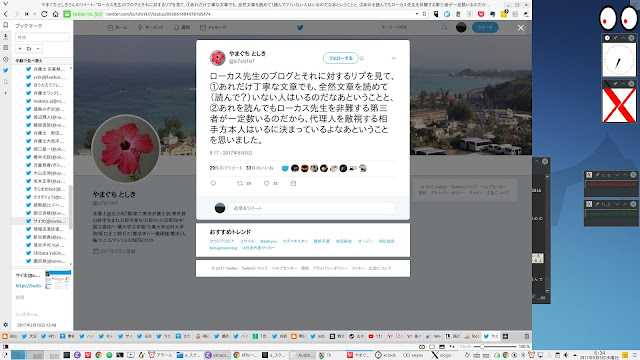Image resolution: width=640 pixels, height=360 pixels.
Task: Click the first trend link under おすすめトレンド
Action: 222,241
